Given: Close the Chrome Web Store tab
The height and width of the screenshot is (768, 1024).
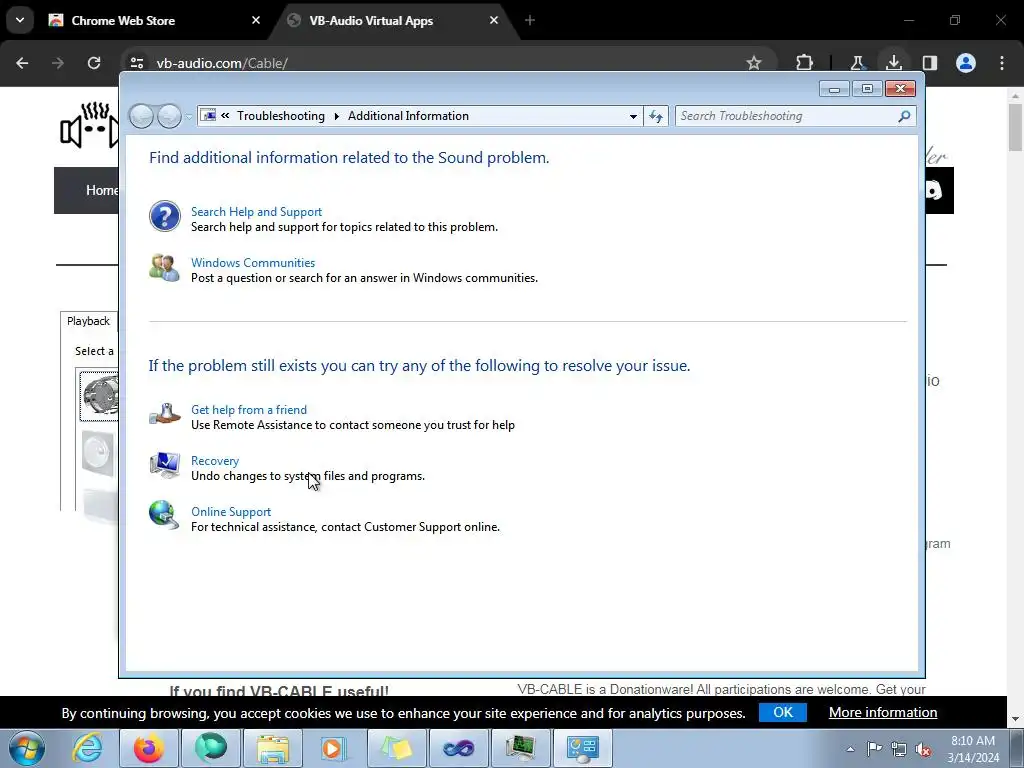Looking at the screenshot, I should click(256, 20).
